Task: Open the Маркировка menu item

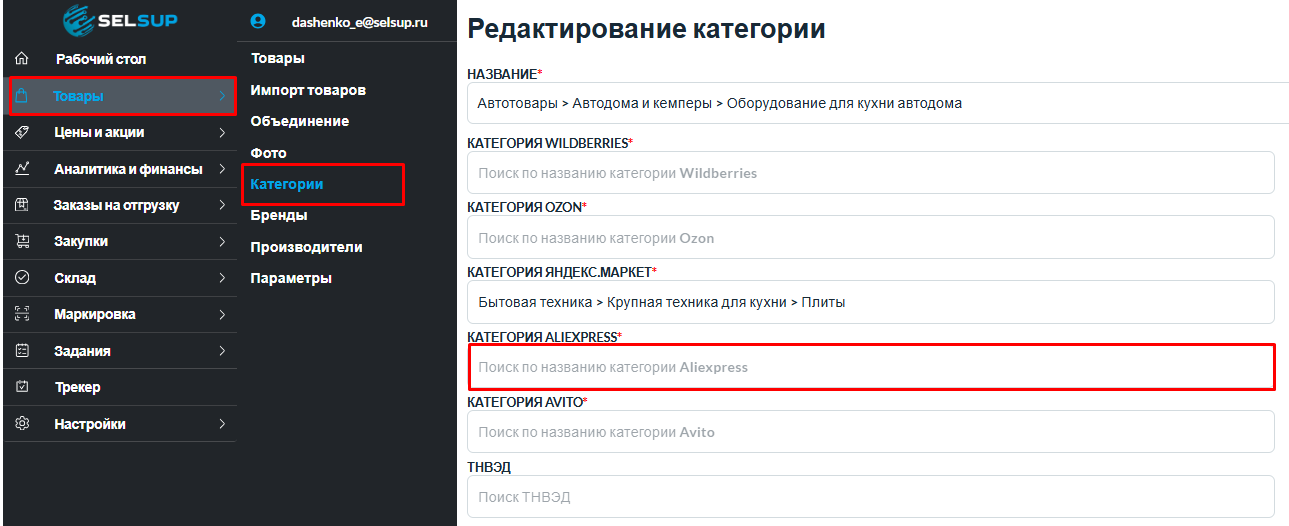Action: click(95, 314)
